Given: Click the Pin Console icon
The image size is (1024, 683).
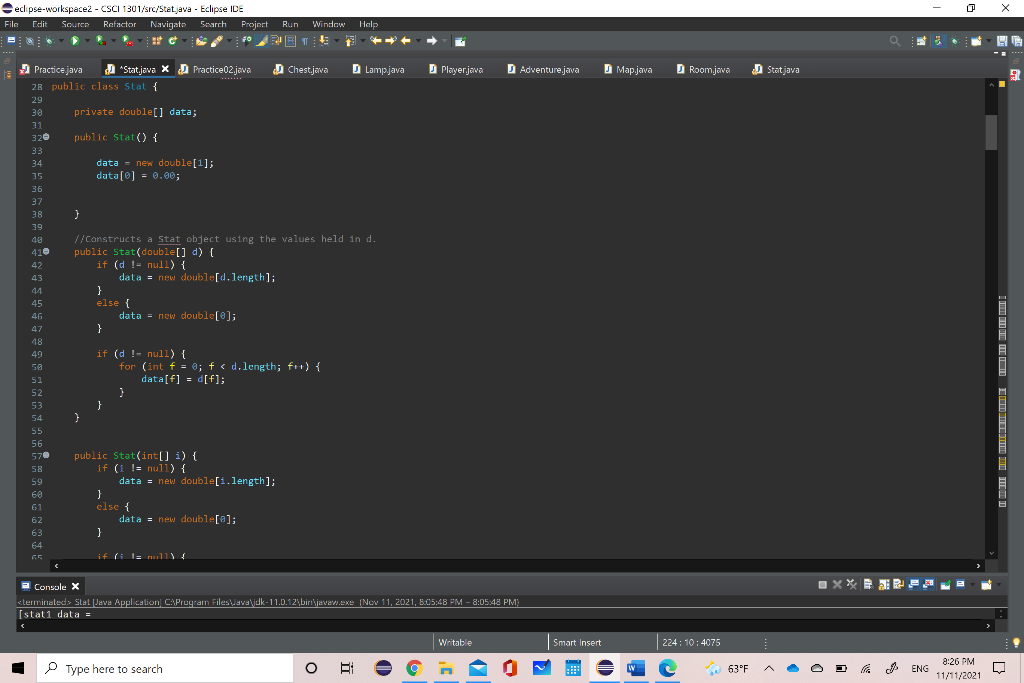Looking at the screenshot, I should (945, 584).
